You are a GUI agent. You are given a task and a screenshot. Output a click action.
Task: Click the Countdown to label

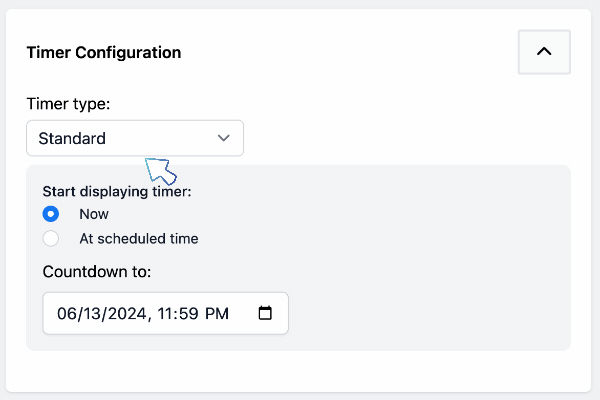click(x=97, y=272)
